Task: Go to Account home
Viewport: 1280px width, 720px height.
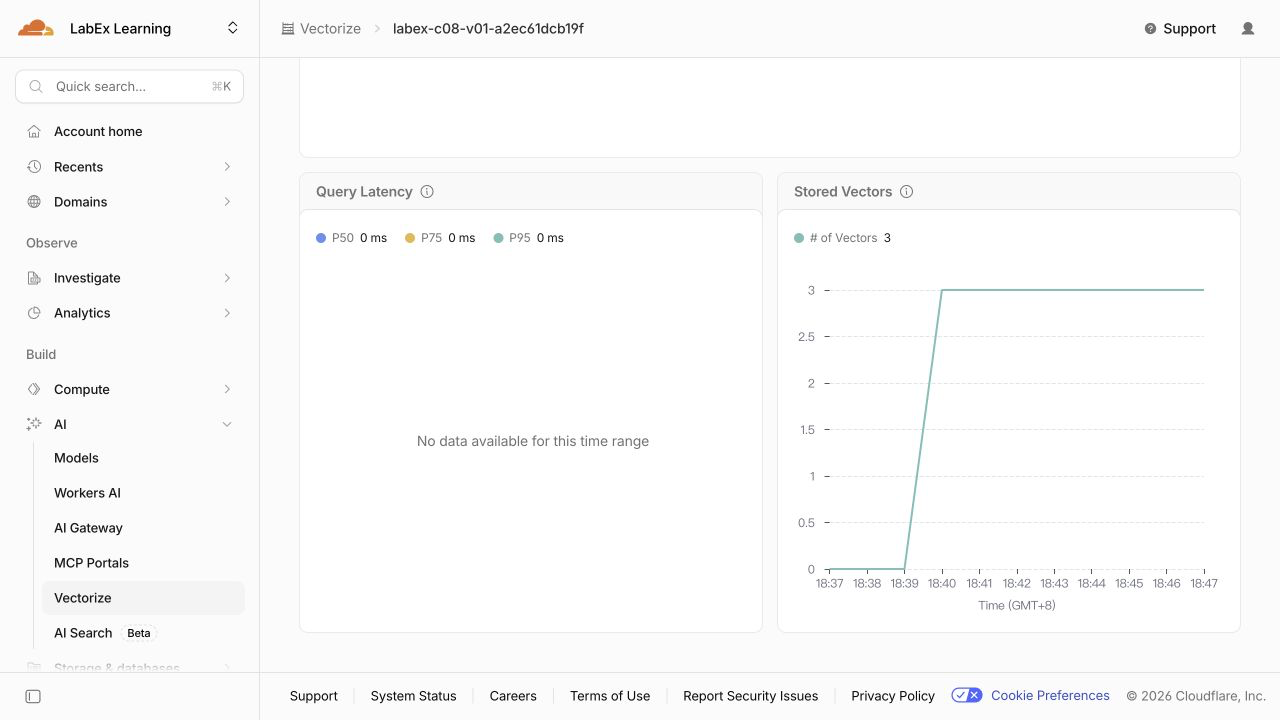Action: pos(98,132)
